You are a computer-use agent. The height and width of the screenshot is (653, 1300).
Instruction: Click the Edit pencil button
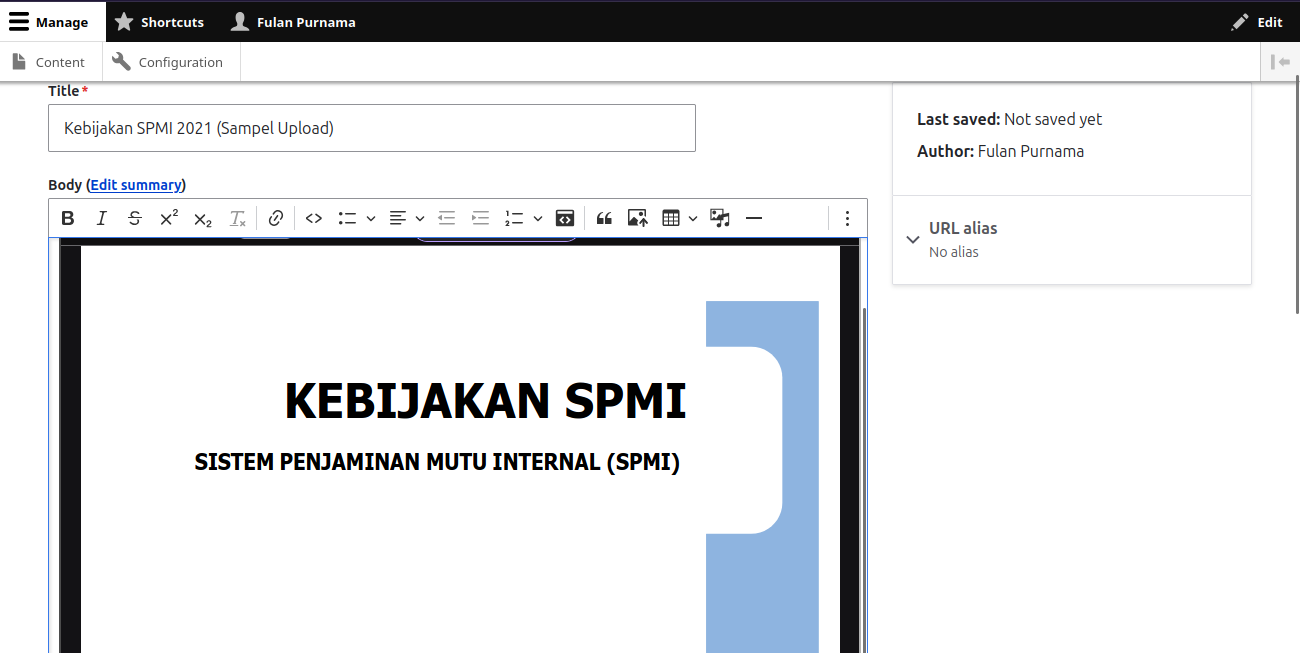(1257, 21)
